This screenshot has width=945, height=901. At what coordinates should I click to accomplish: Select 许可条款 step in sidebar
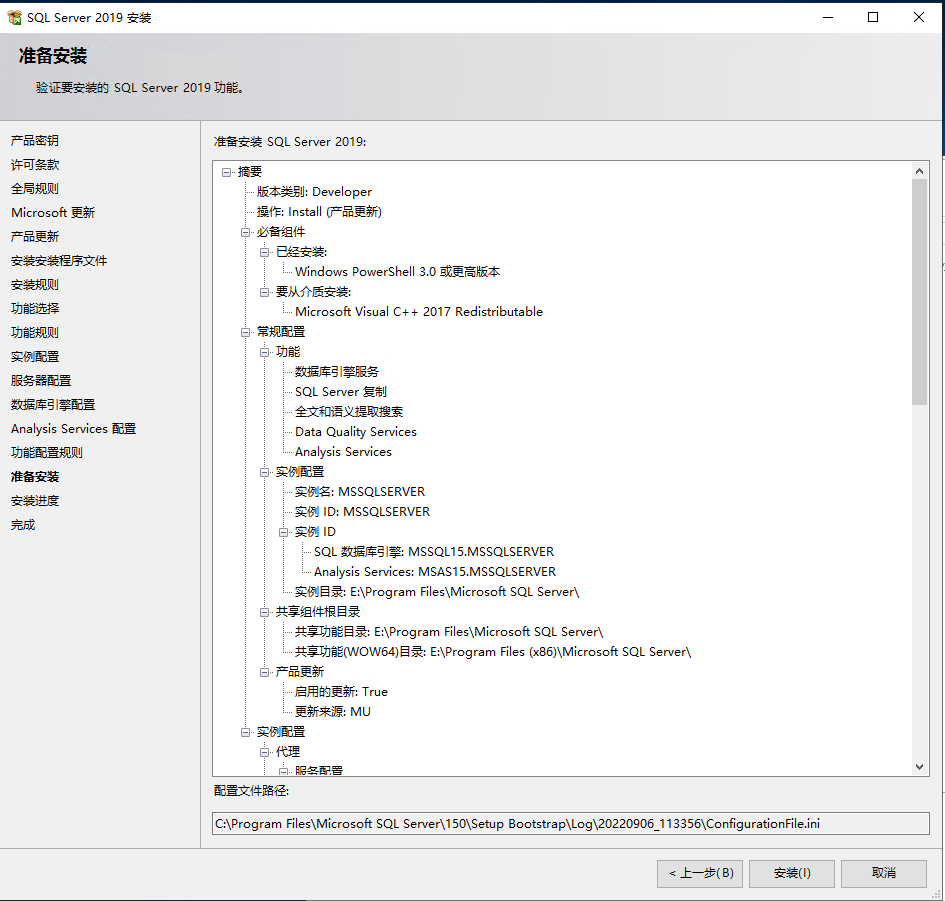34,165
